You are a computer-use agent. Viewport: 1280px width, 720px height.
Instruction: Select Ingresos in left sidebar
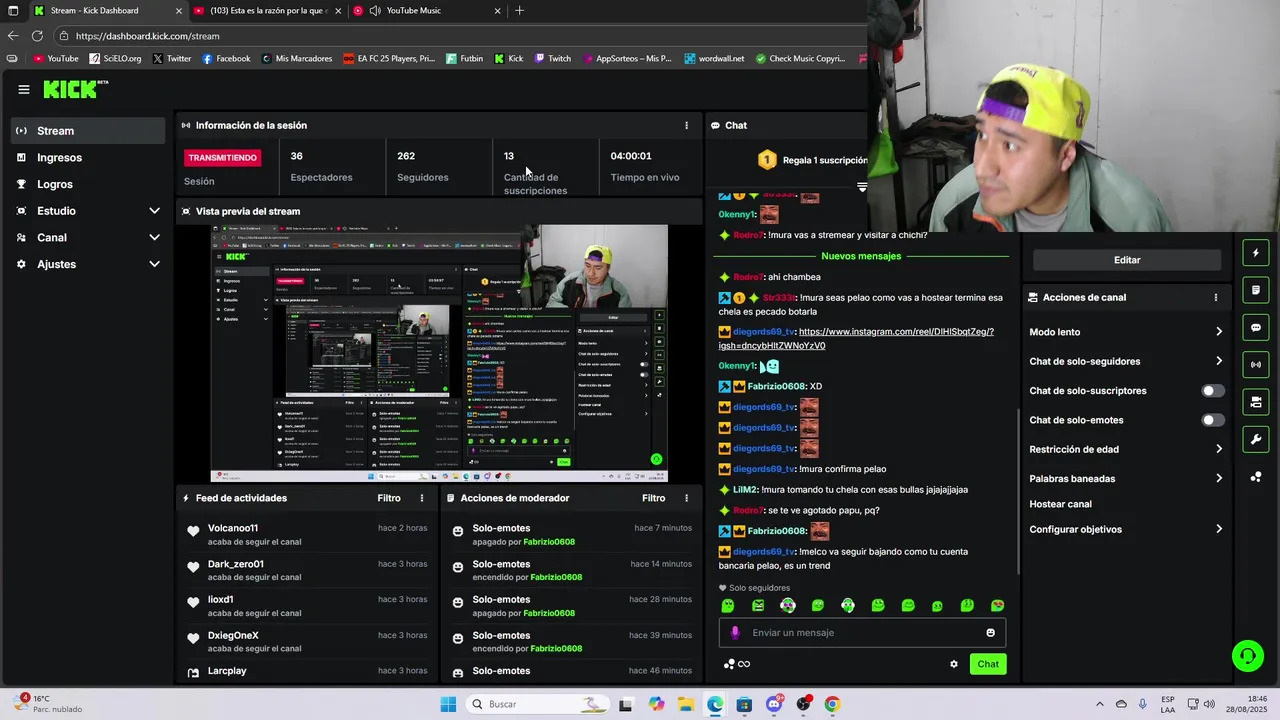88,158
